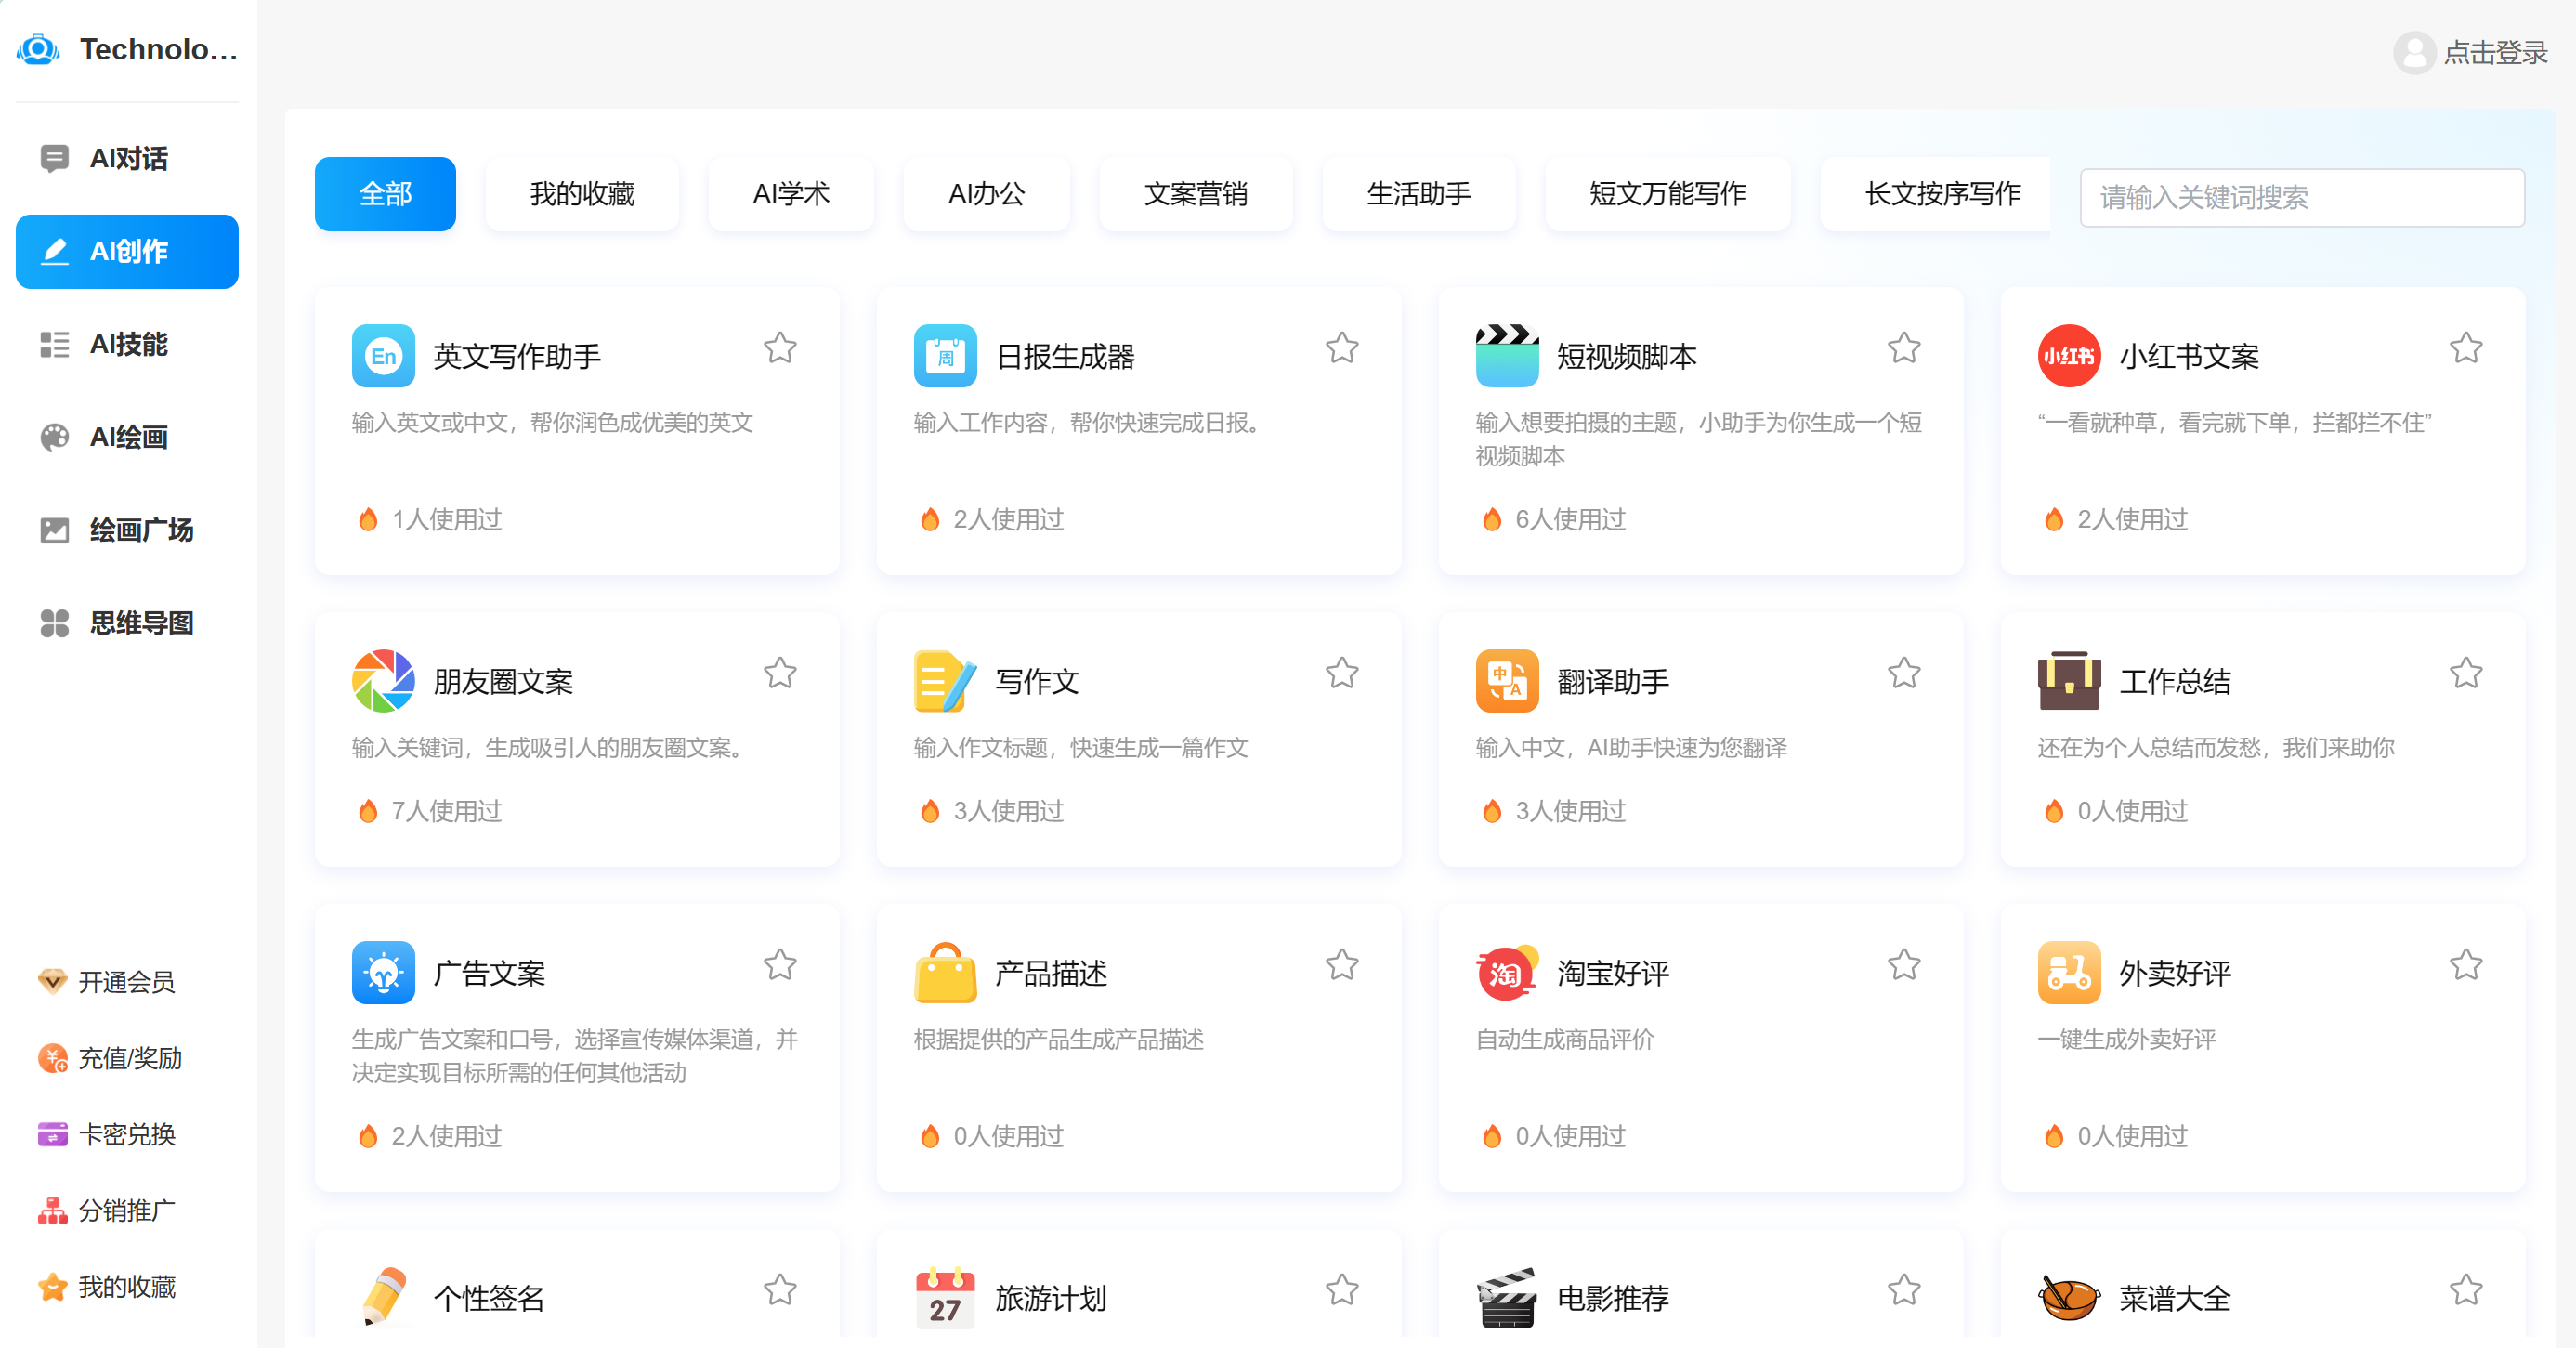Open 绘画广场 in the sidebar

[127, 530]
